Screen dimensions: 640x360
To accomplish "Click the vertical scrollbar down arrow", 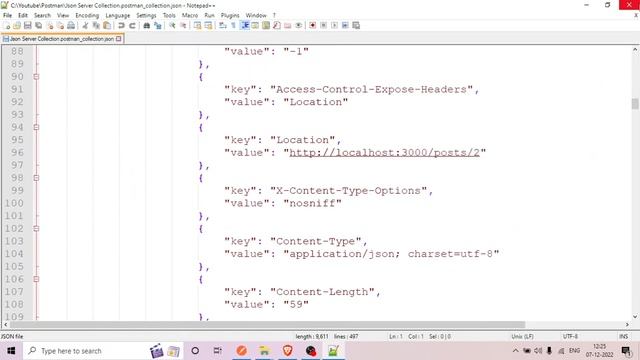I will point(635,317).
